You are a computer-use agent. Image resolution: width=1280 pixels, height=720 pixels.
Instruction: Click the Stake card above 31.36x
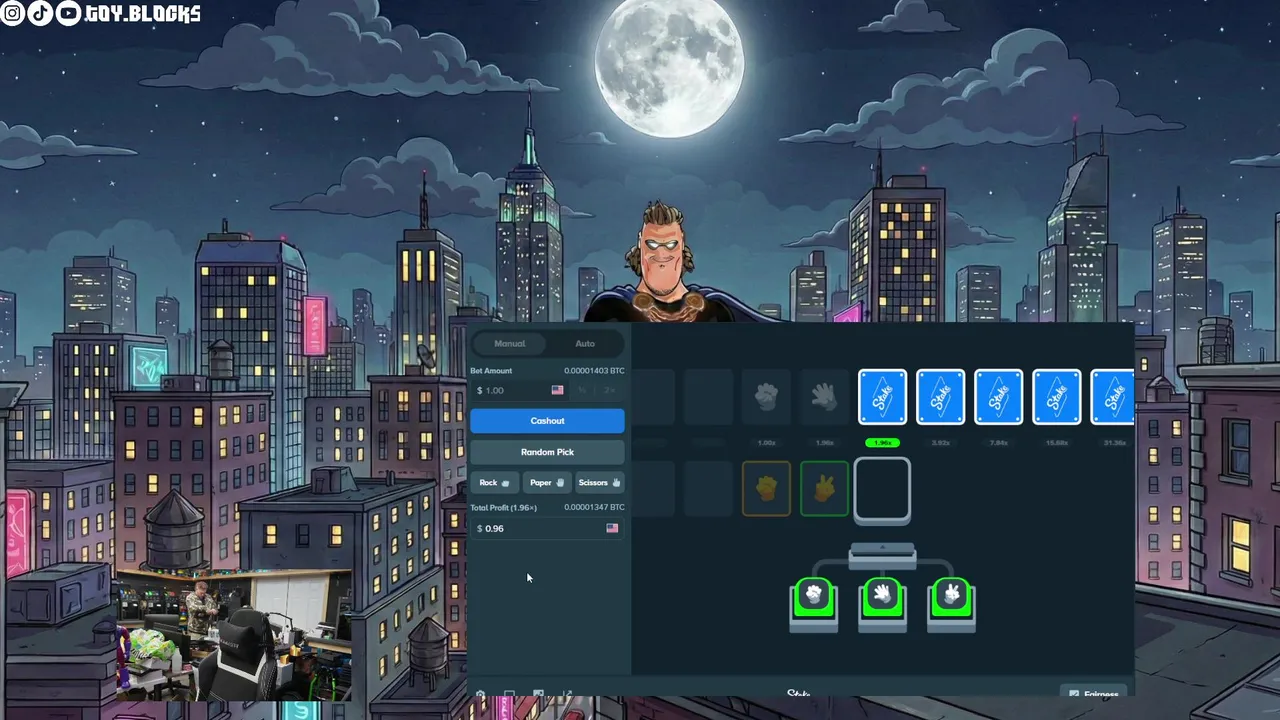[1113, 397]
